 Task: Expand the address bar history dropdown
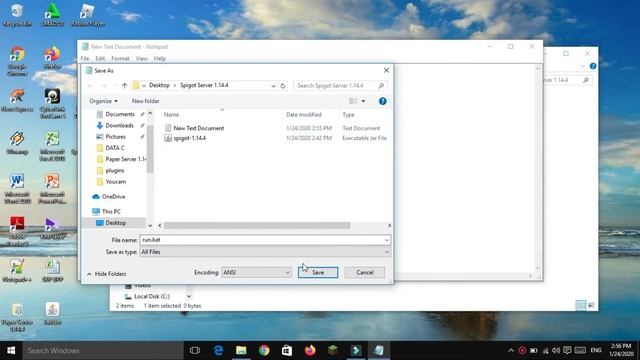pyautogui.click(x=273, y=86)
